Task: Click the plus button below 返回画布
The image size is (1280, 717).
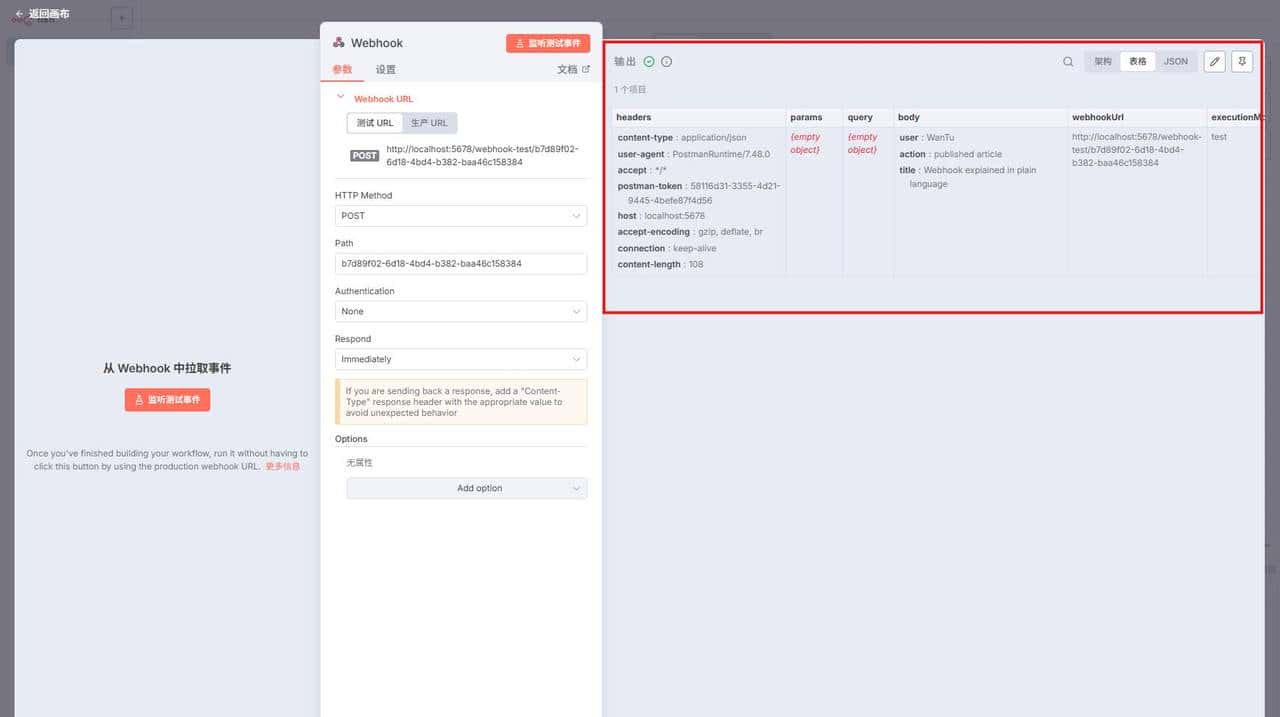Action: [x=121, y=17]
